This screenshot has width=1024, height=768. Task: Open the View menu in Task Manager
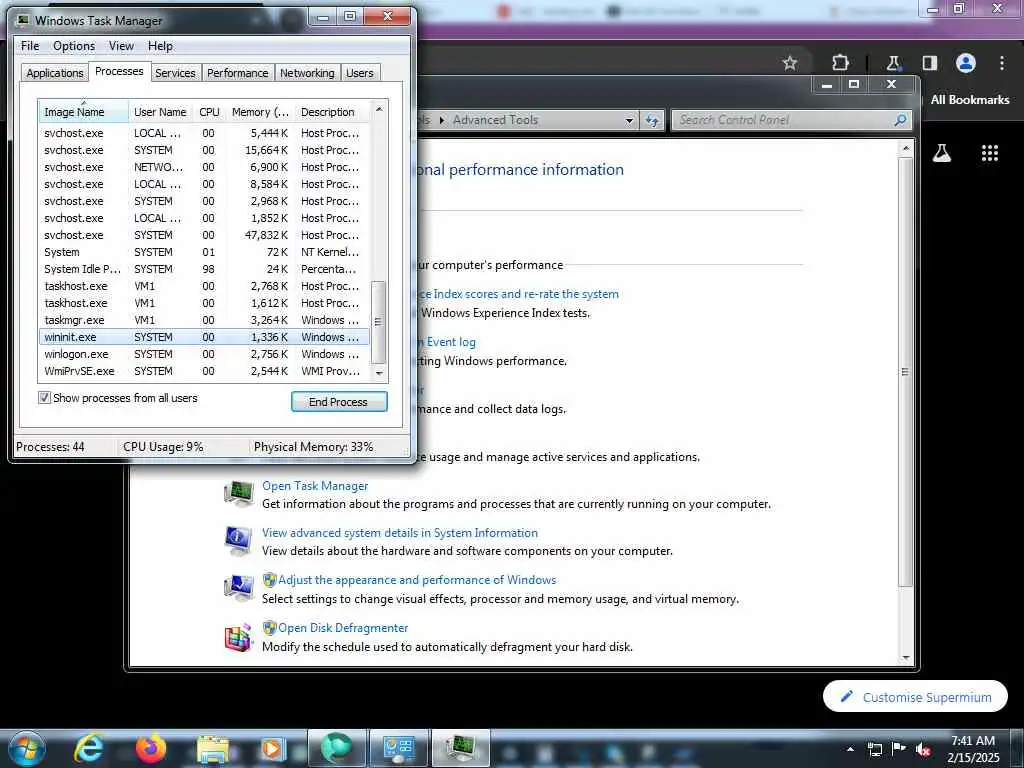click(x=121, y=46)
